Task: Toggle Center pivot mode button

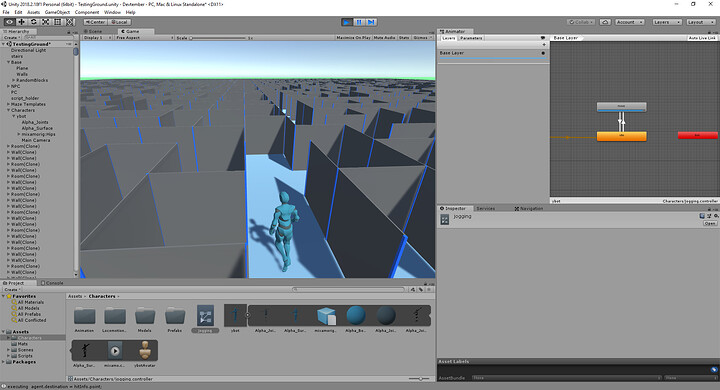Action: click(95, 22)
